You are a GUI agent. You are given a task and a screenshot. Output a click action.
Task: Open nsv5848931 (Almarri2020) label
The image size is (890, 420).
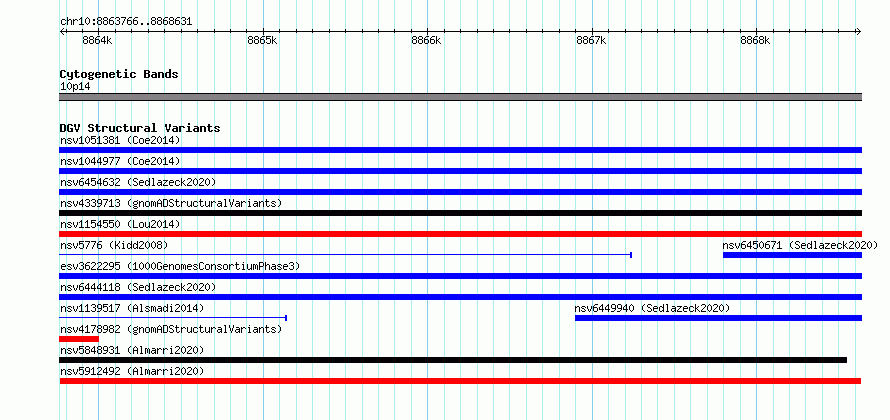point(132,350)
